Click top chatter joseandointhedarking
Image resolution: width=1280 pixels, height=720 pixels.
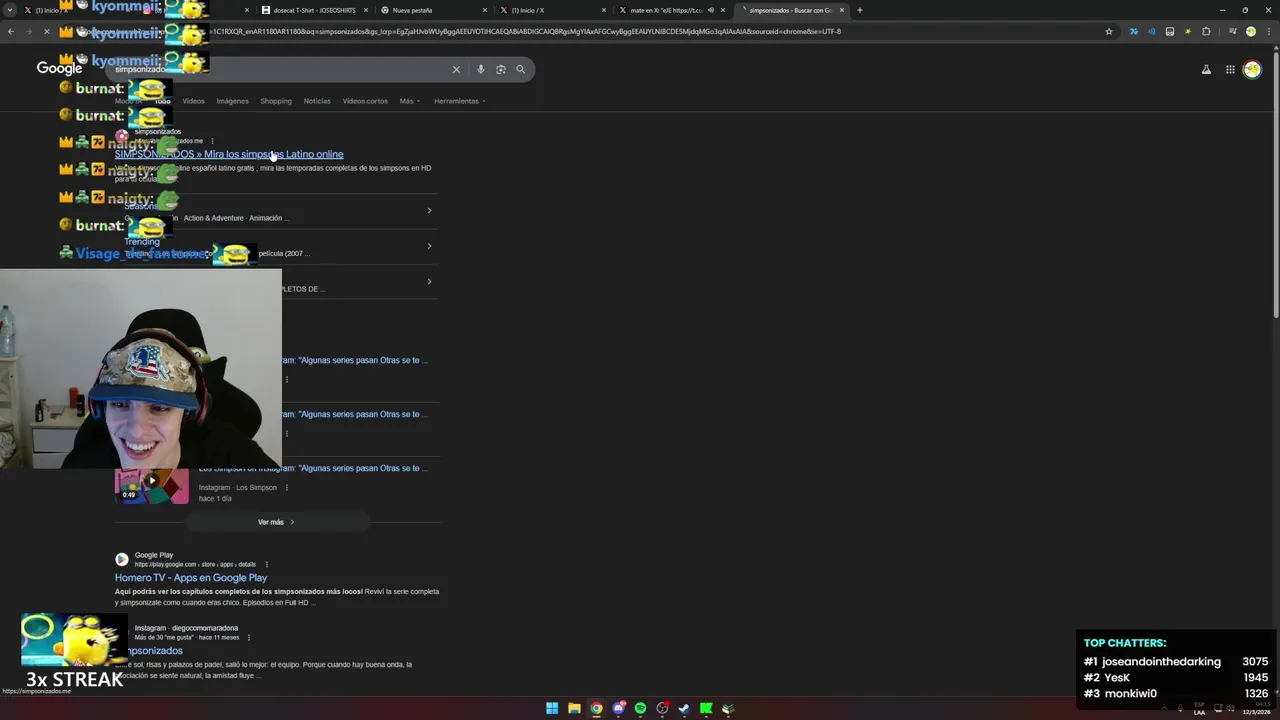(x=1161, y=662)
